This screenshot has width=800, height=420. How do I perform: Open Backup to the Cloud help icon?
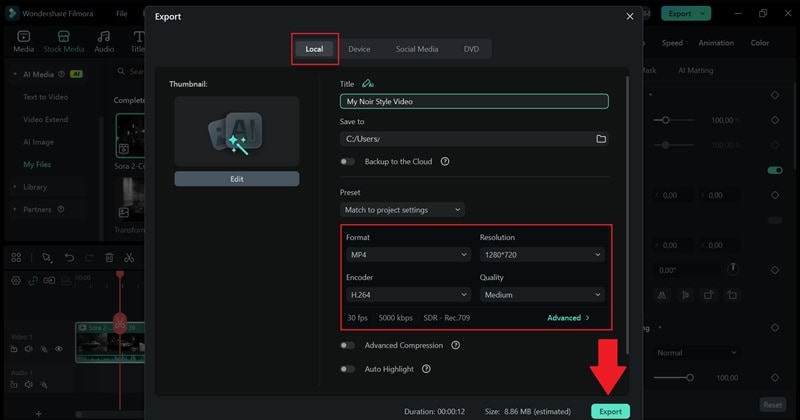(445, 161)
